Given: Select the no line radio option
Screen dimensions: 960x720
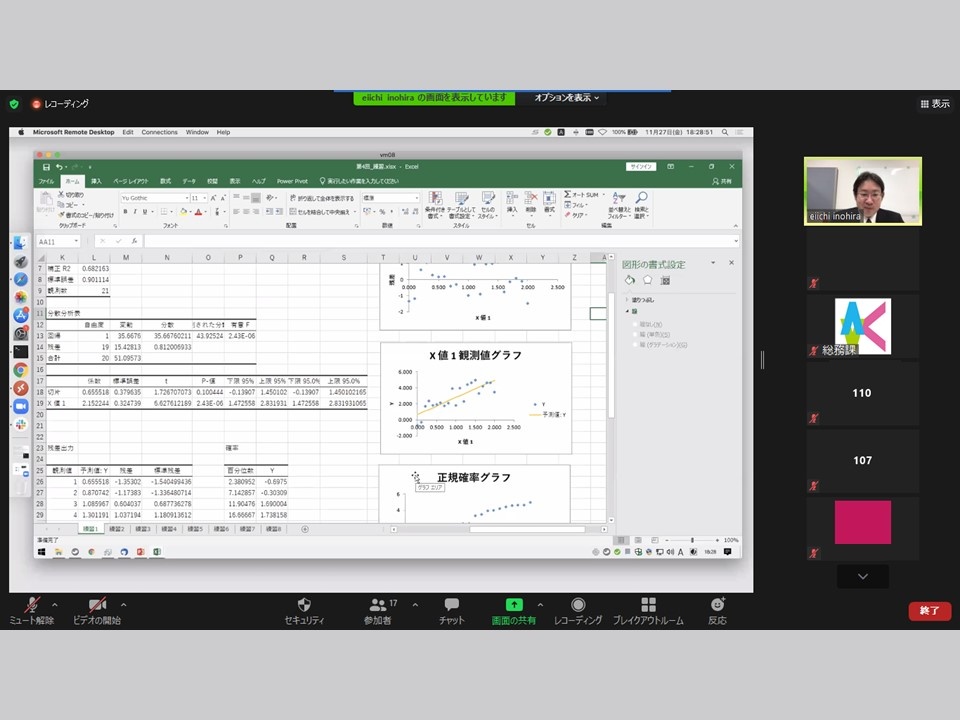Looking at the screenshot, I should point(636,324).
